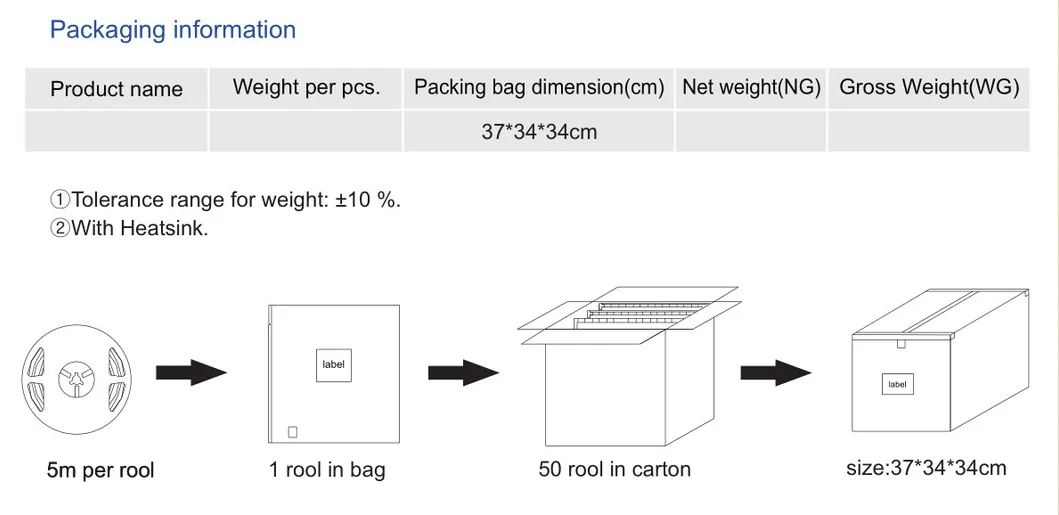Click the label on the packing bag
The height and width of the screenshot is (515, 1059).
point(333,364)
